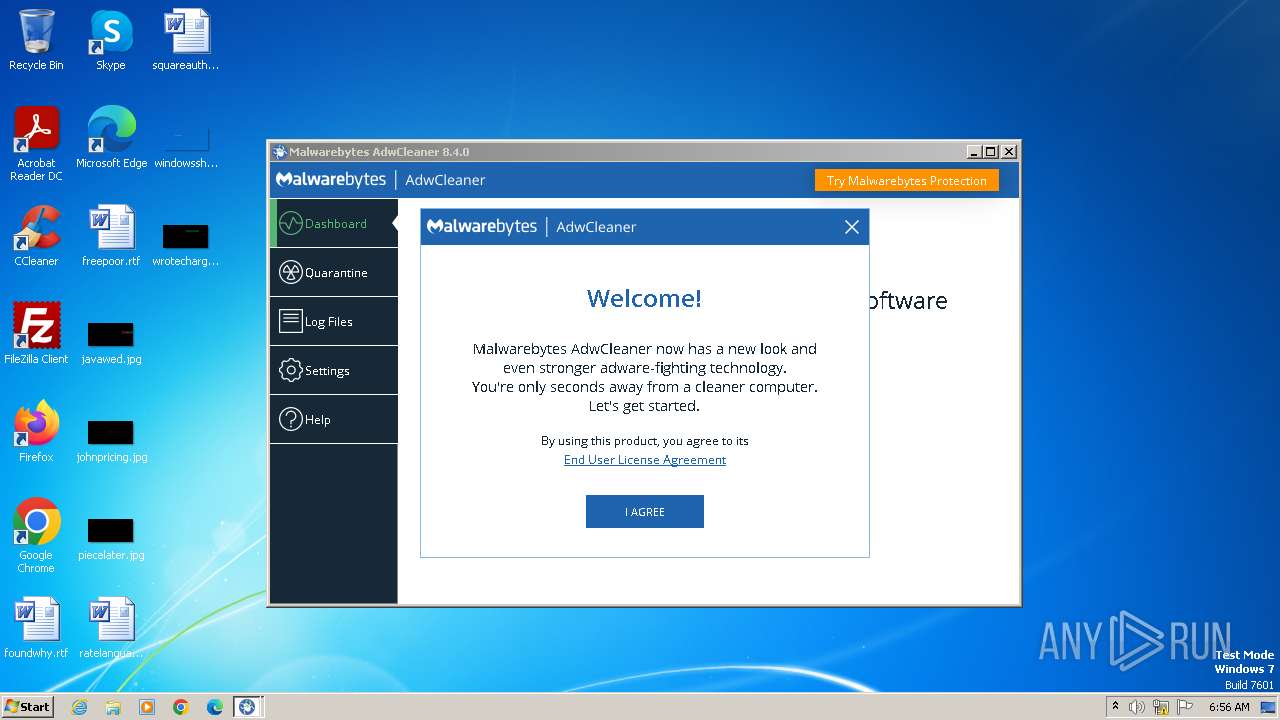Open the Quarantine sidebar tab
This screenshot has width=1280, height=720.
334,272
